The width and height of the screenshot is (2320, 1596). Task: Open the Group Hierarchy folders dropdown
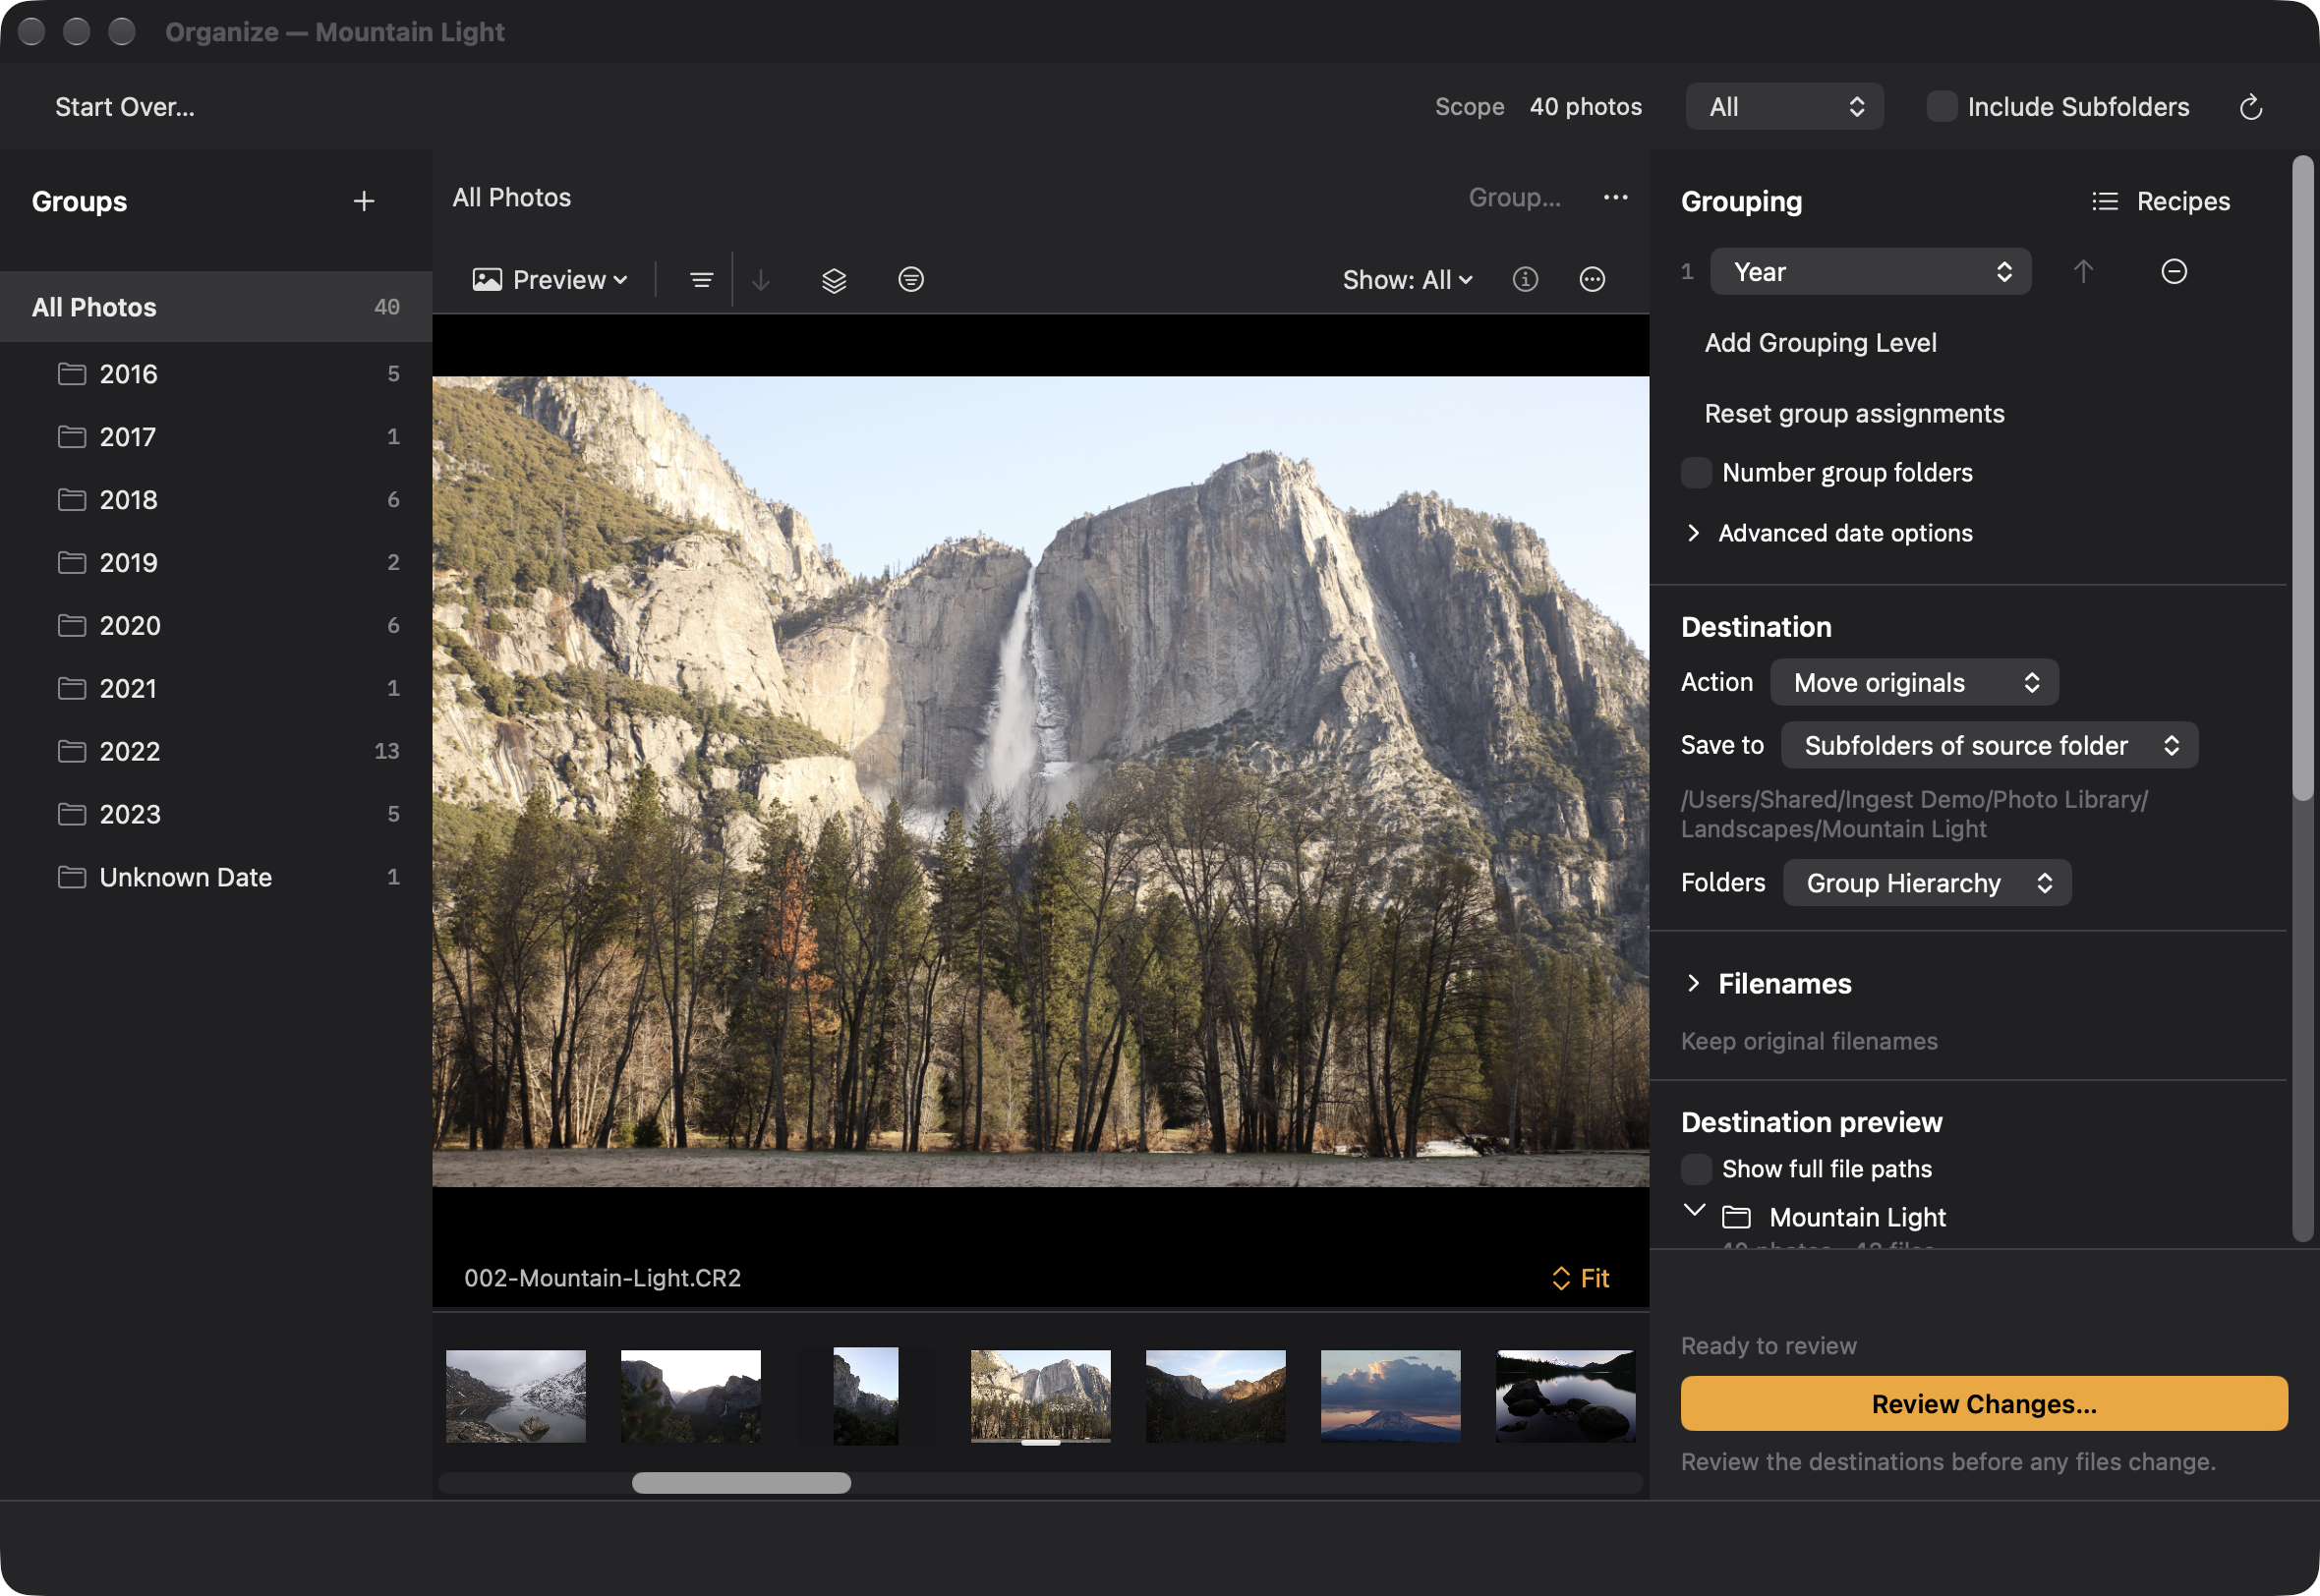[1927, 883]
